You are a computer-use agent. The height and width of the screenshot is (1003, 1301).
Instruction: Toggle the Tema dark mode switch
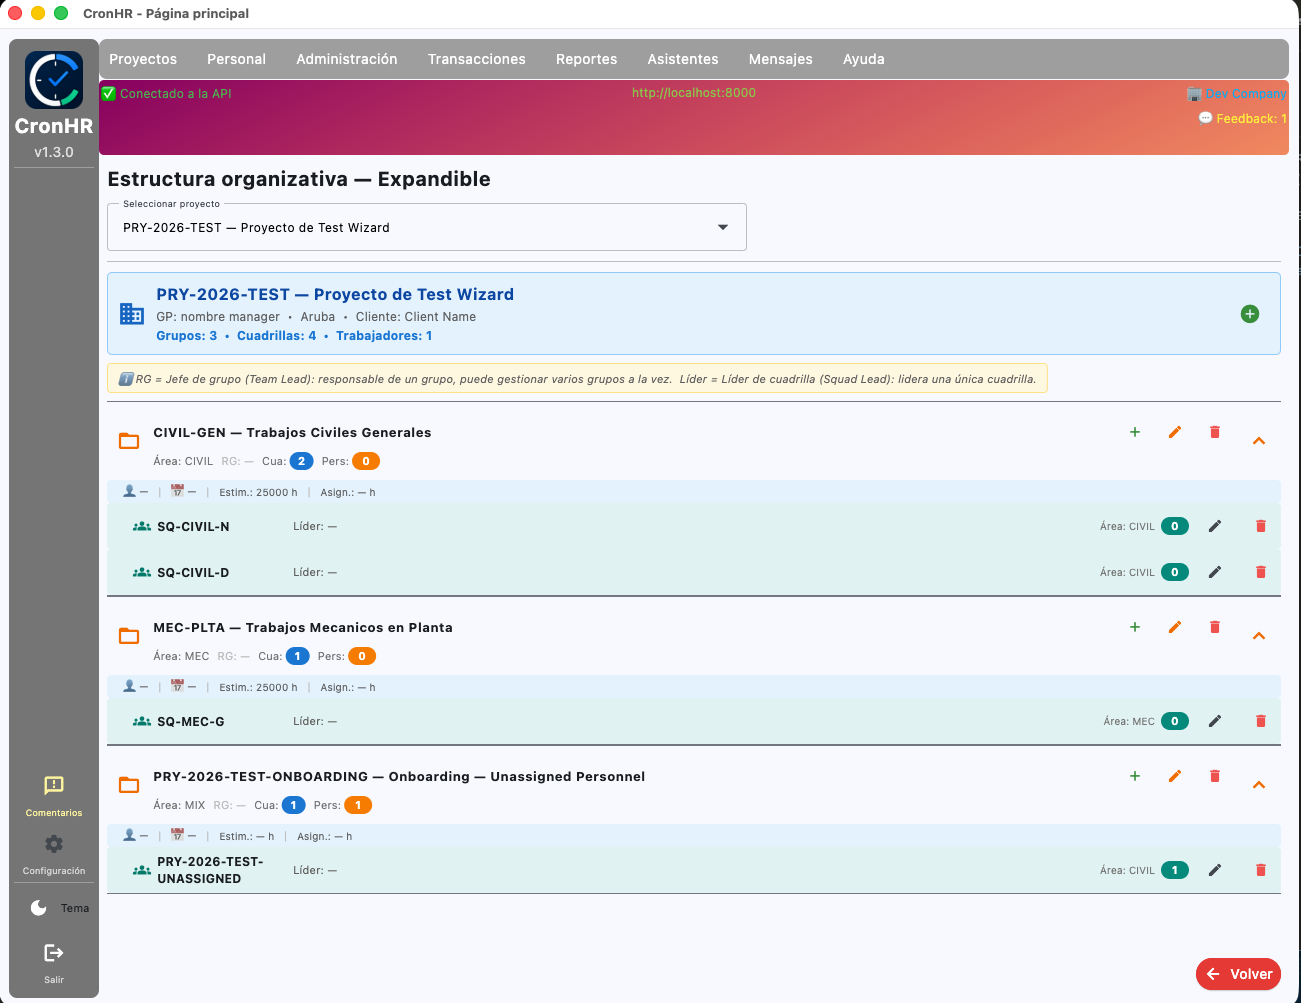39,908
